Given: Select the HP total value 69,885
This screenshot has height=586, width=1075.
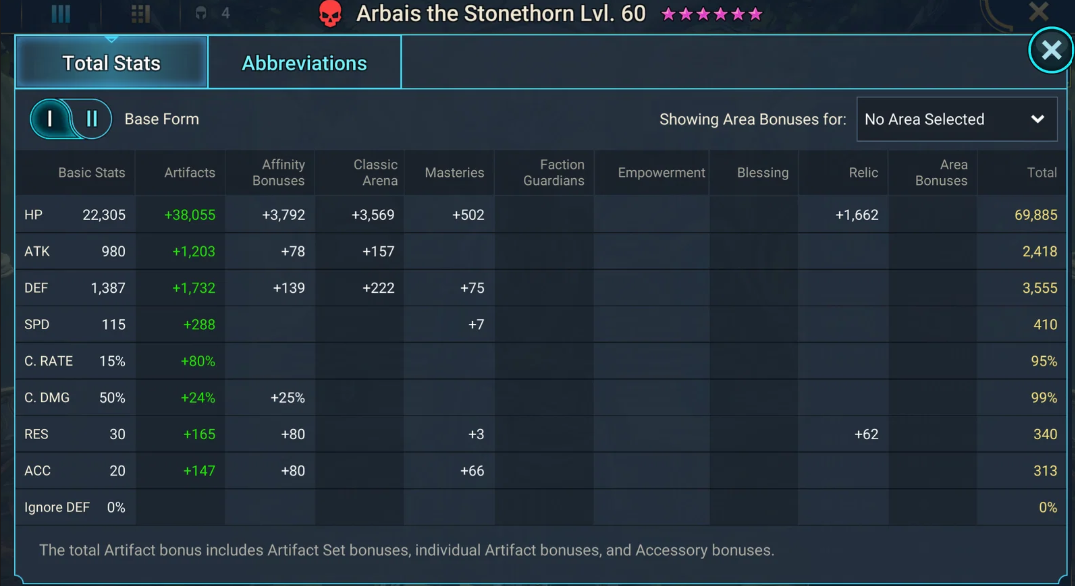Looking at the screenshot, I should coord(1035,215).
